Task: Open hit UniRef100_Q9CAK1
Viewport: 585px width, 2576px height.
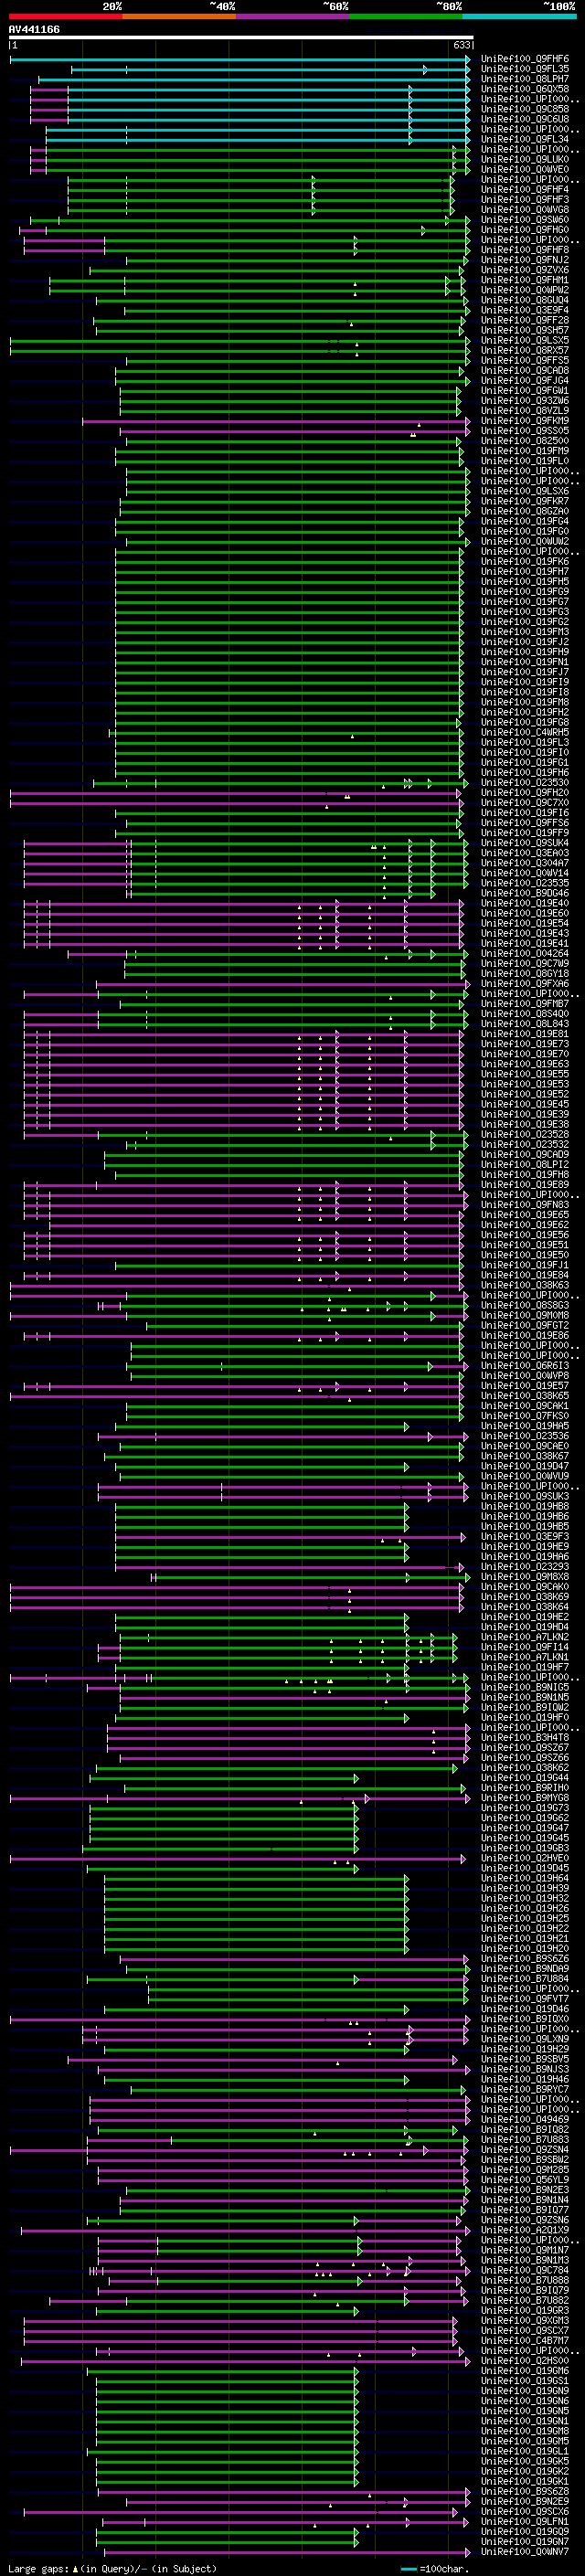Action: (525, 1405)
